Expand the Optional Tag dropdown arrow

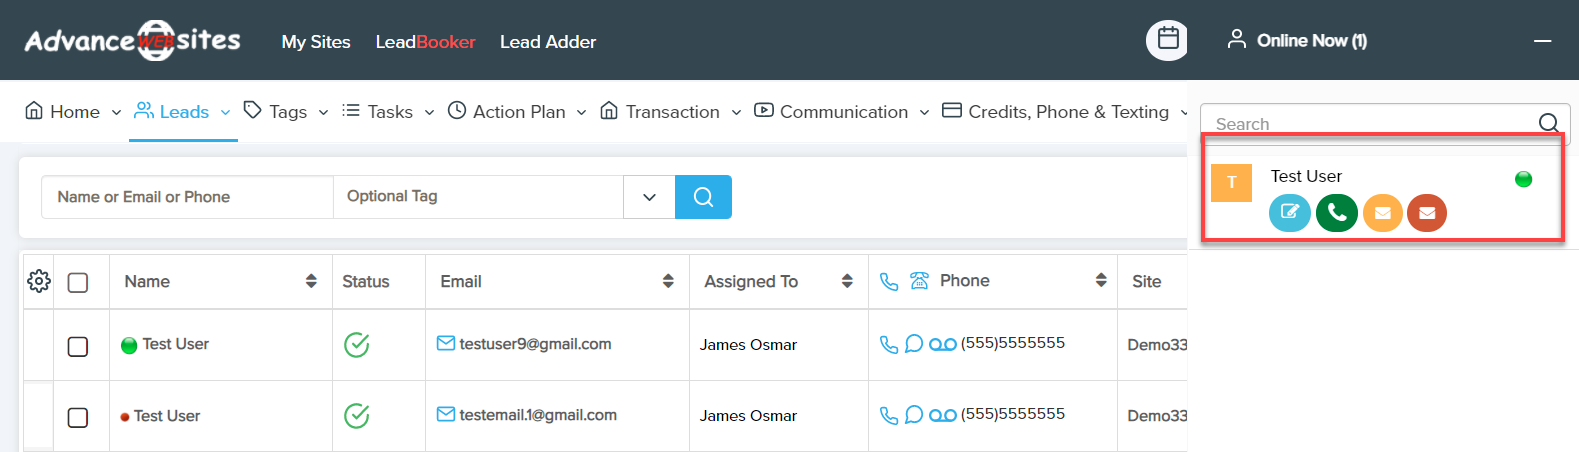pos(649,197)
